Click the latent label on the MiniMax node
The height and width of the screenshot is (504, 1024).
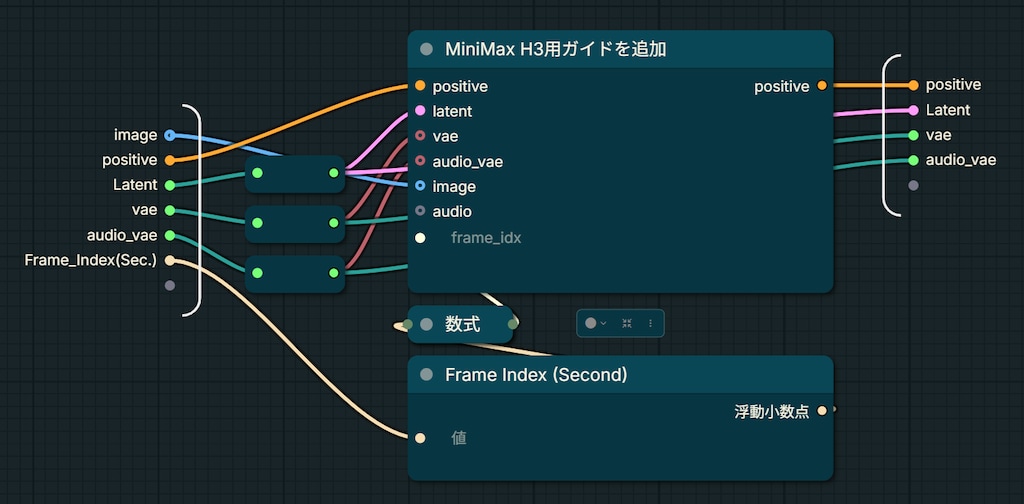(452, 111)
